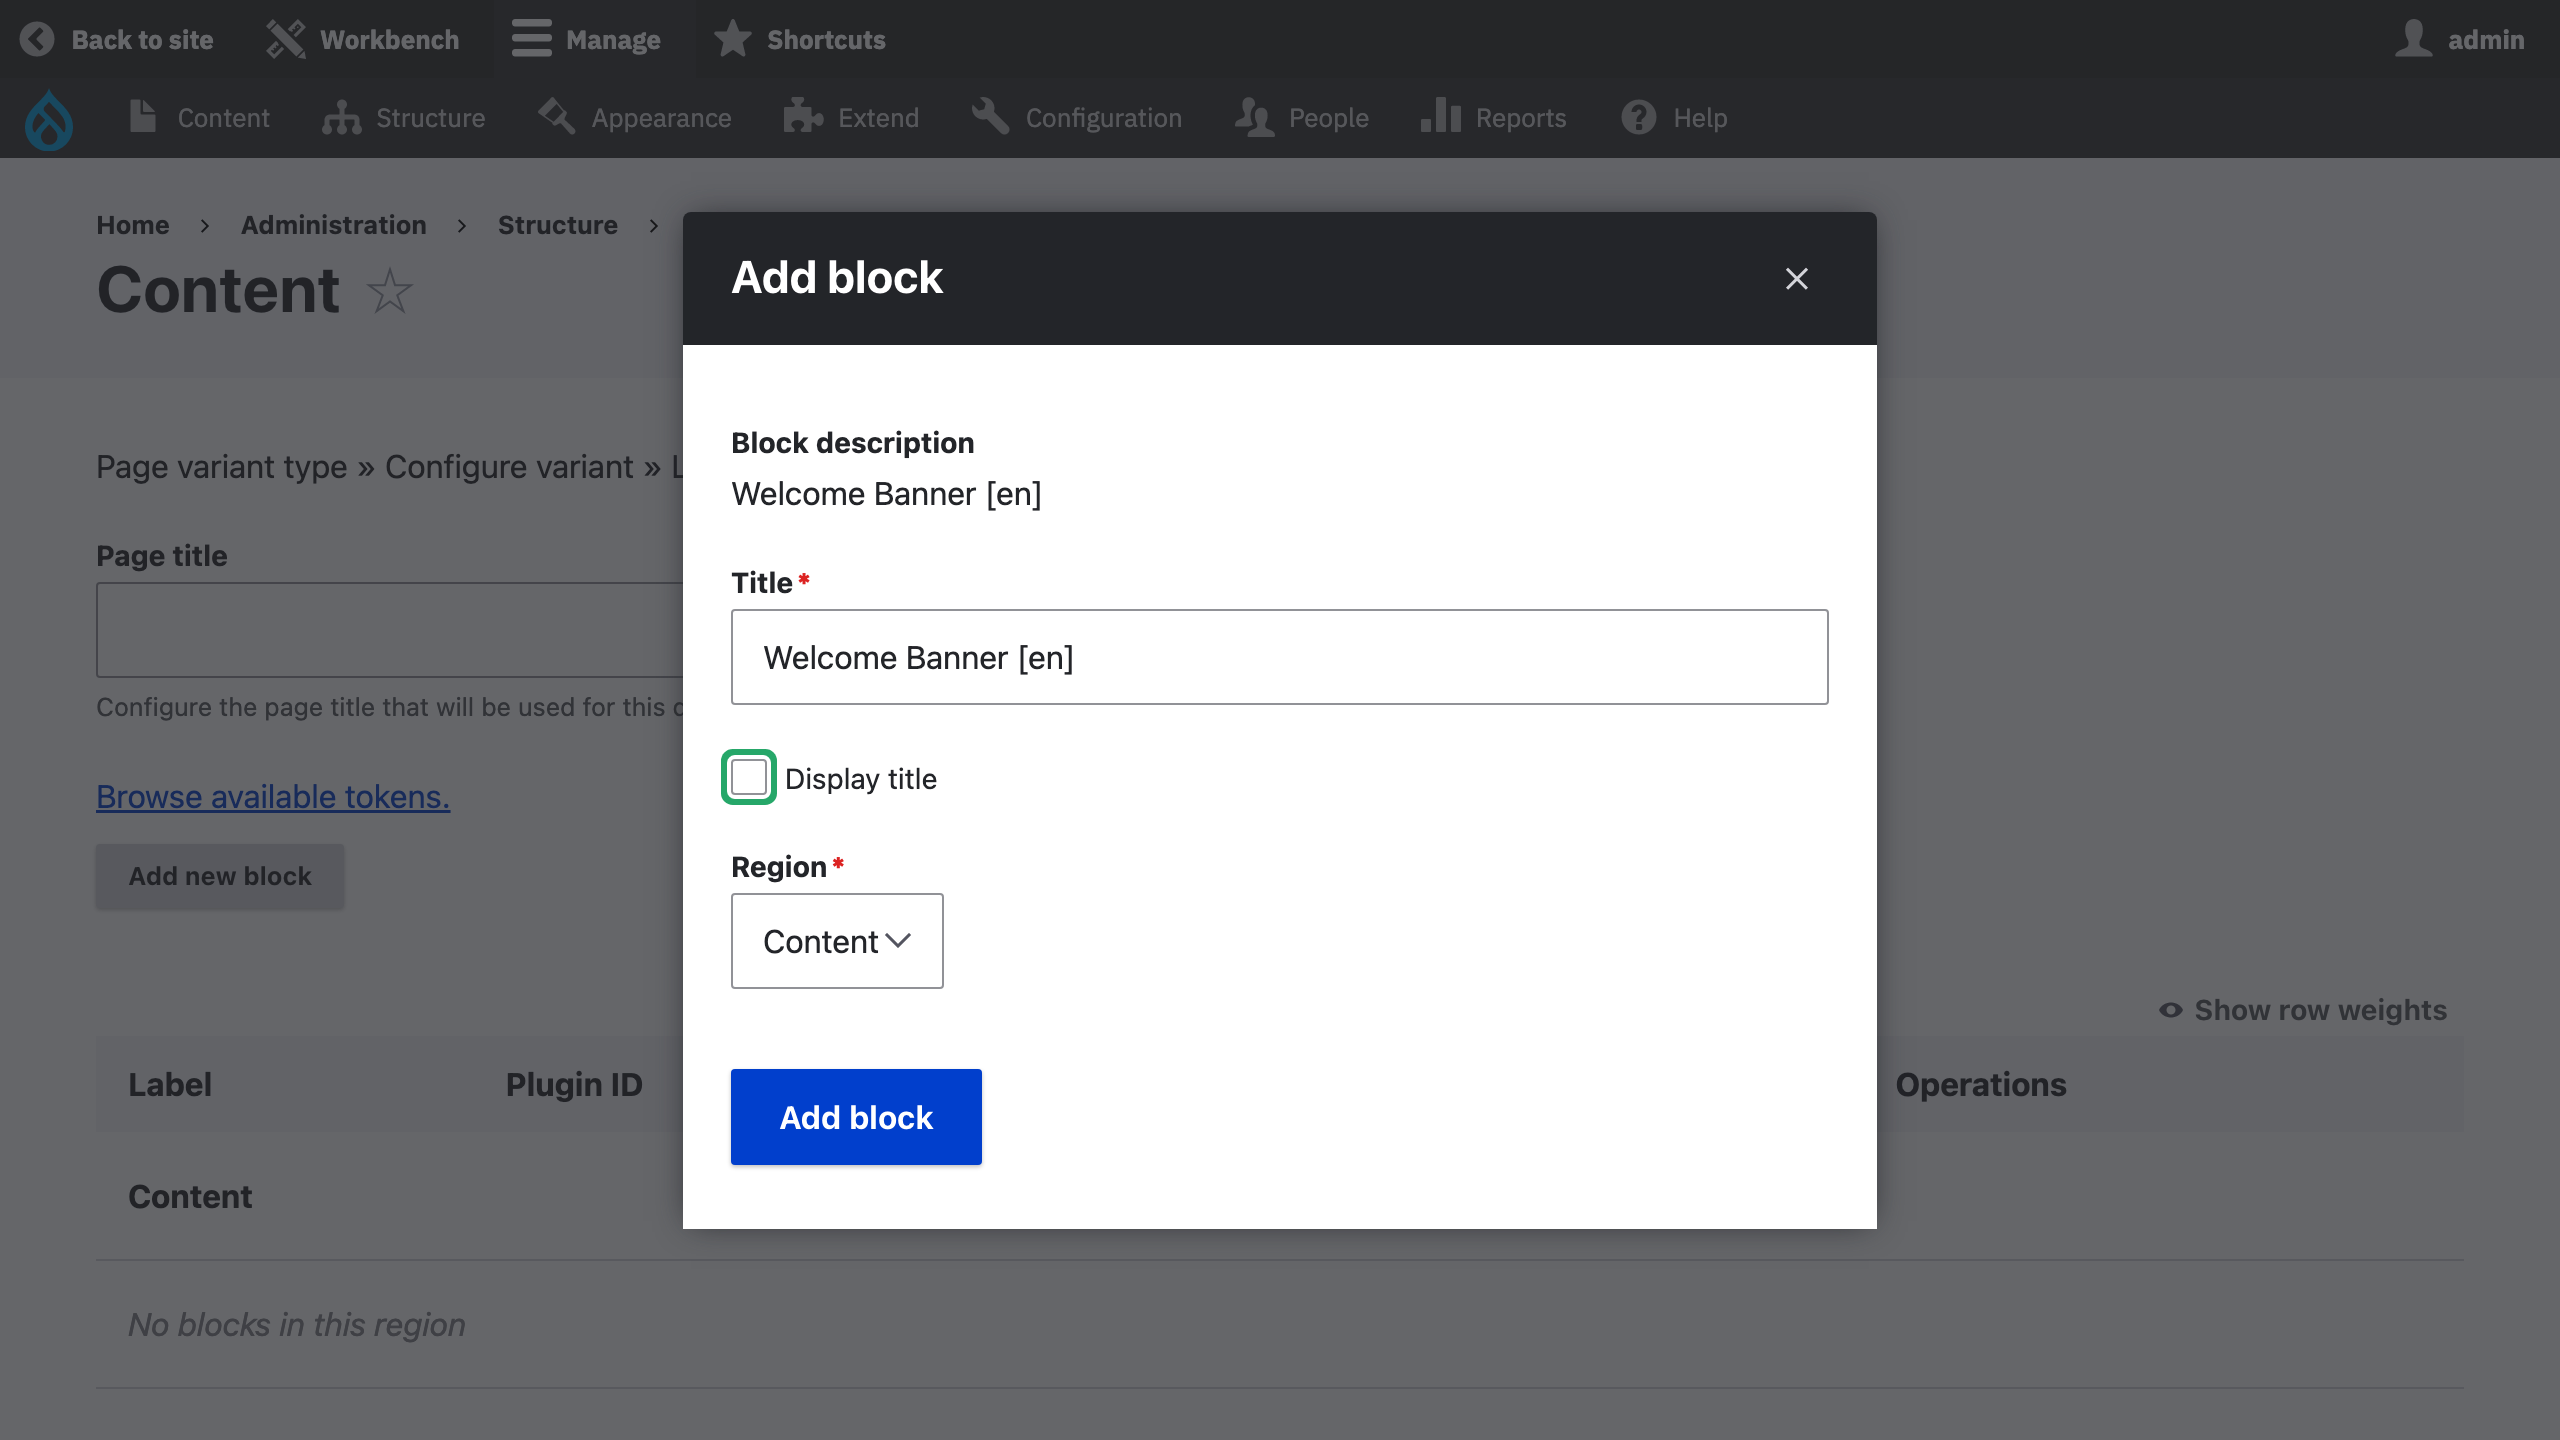Open the admin user account menu
The width and height of the screenshot is (2560, 1440).
click(2460, 39)
